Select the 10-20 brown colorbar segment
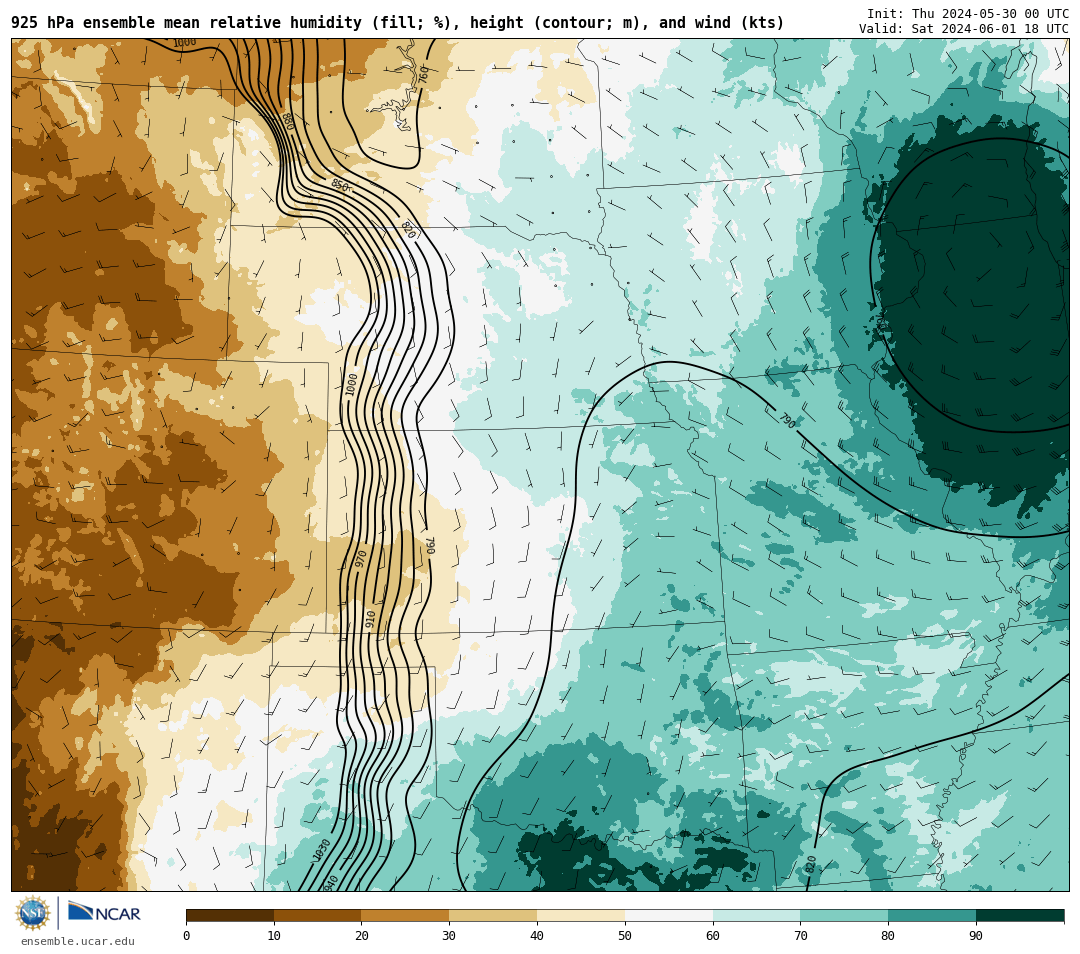Viewport: 1080px width, 954px height. (318, 915)
